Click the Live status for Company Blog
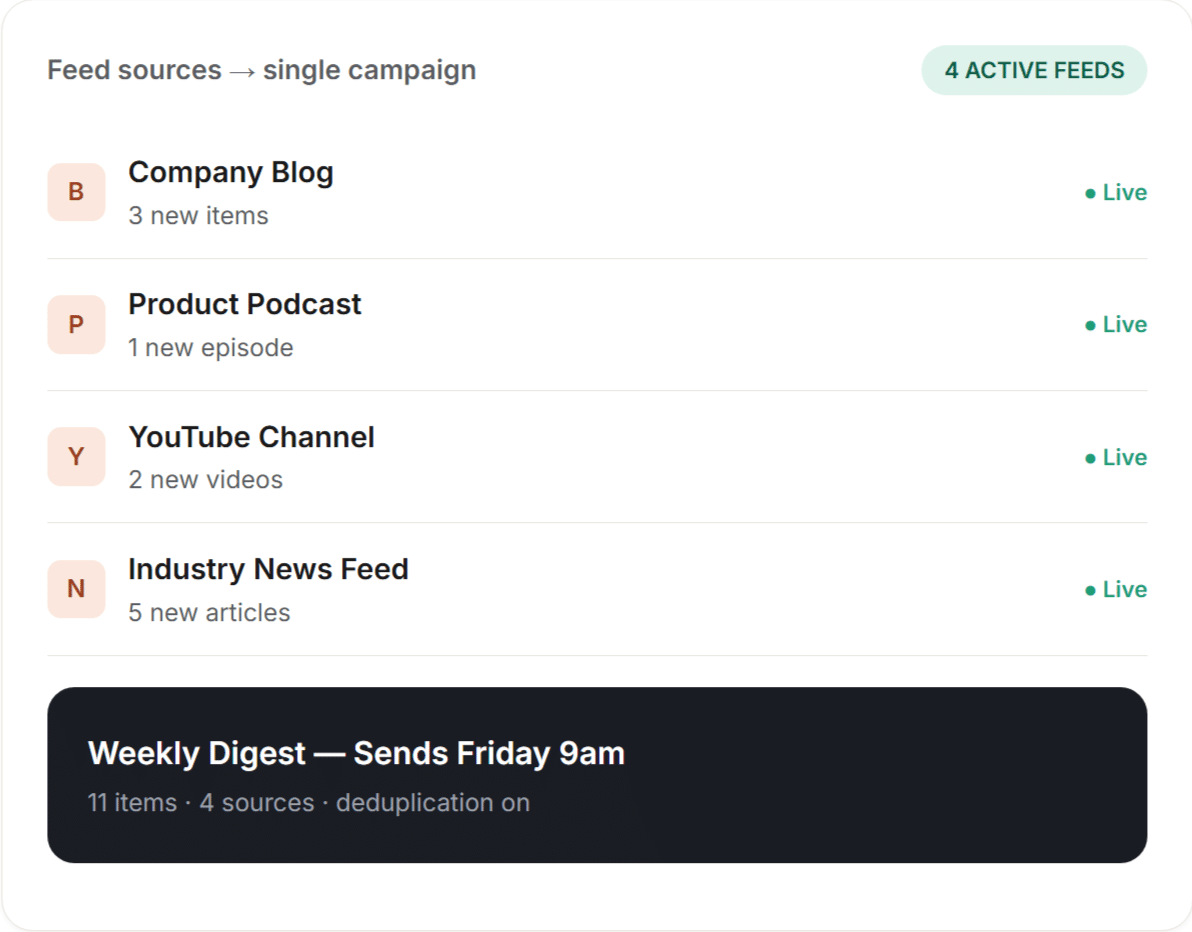The height and width of the screenshot is (932, 1192). [x=1115, y=192]
